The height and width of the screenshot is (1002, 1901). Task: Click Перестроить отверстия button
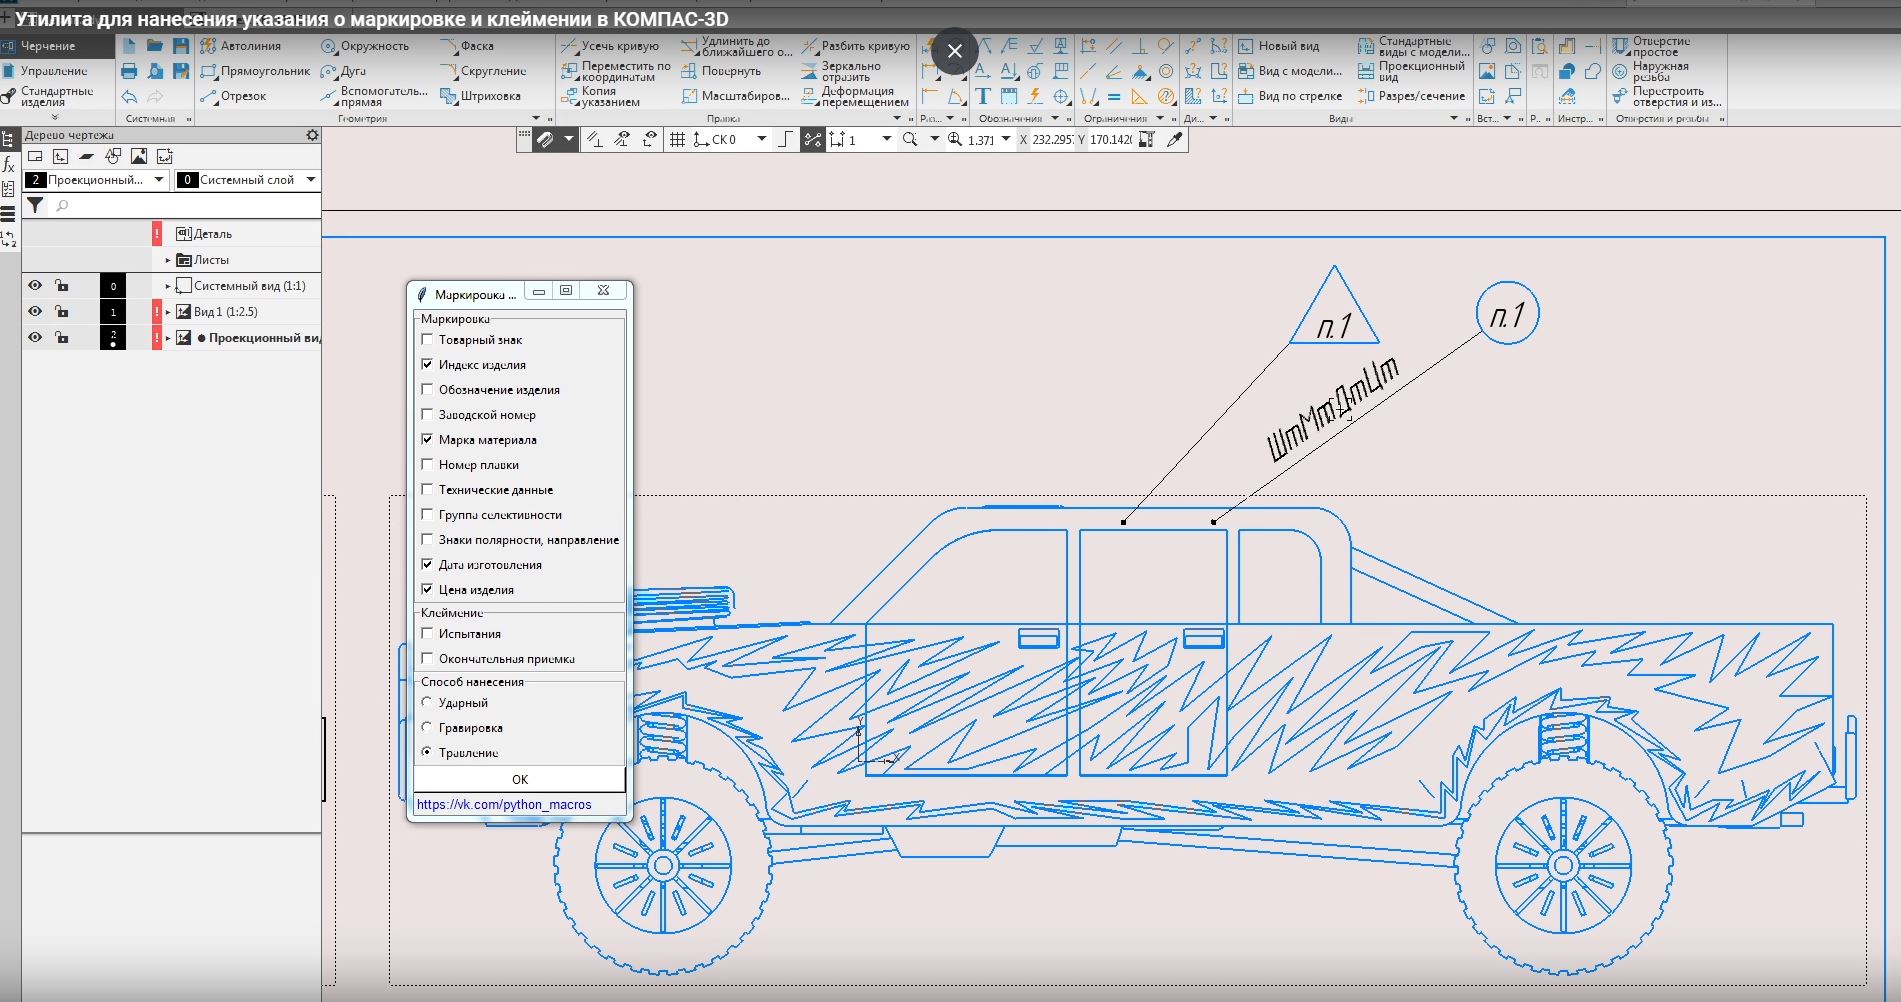pyautogui.click(x=1667, y=96)
